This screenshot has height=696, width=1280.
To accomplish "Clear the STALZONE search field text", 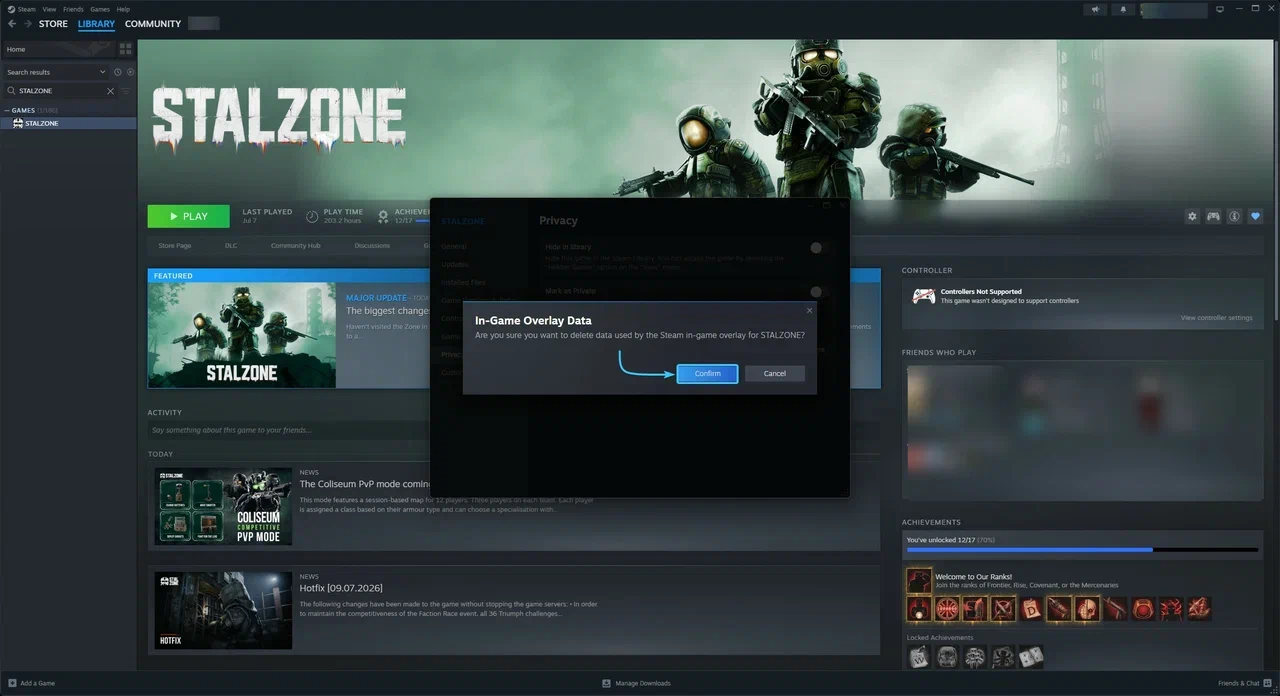I will point(111,91).
